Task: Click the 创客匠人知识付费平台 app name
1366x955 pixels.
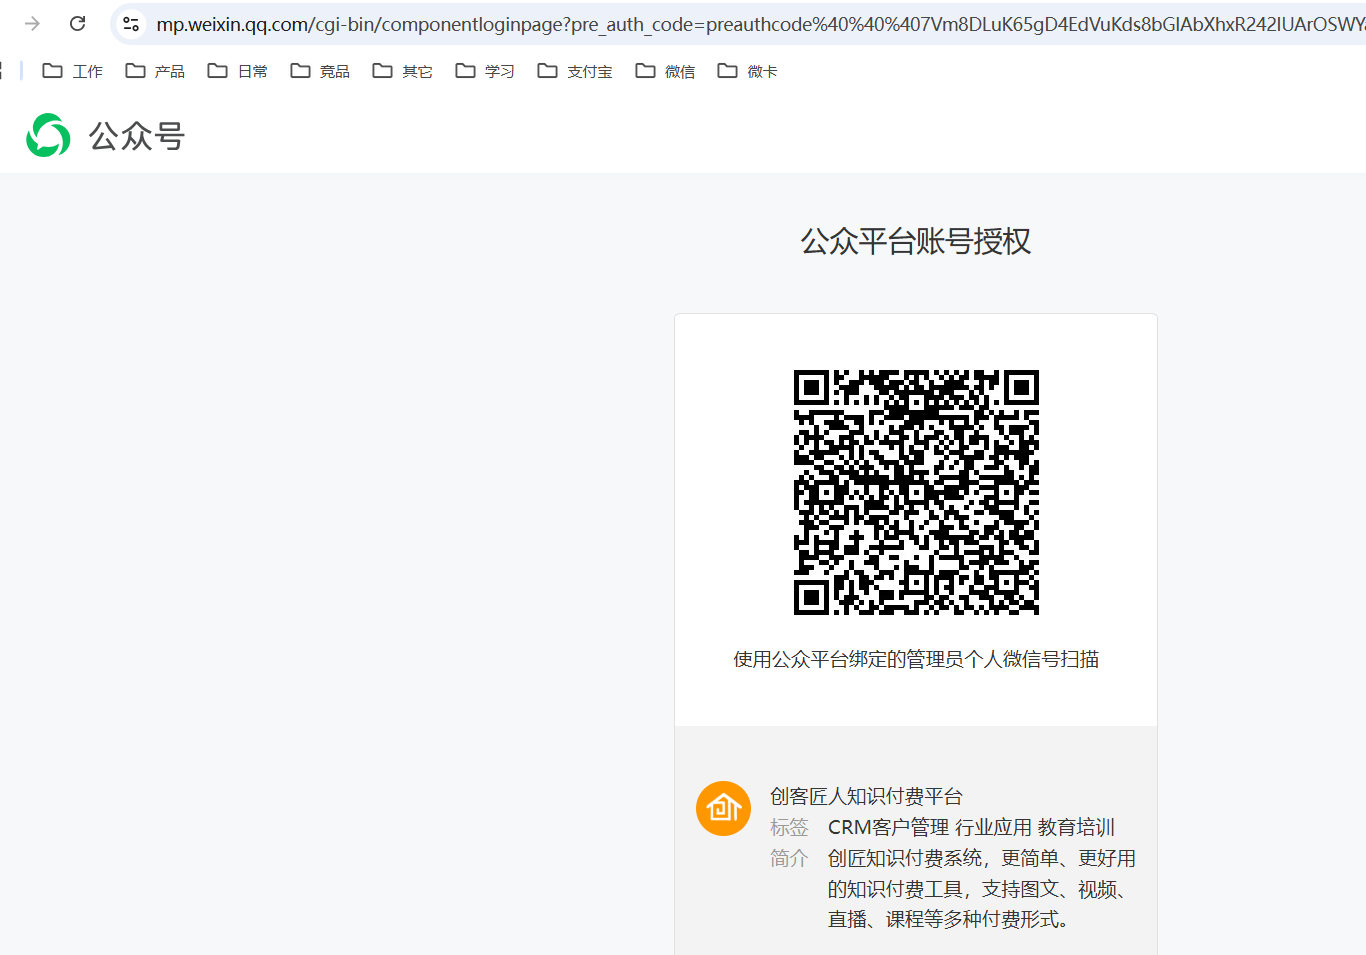Action: tap(866, 796)
